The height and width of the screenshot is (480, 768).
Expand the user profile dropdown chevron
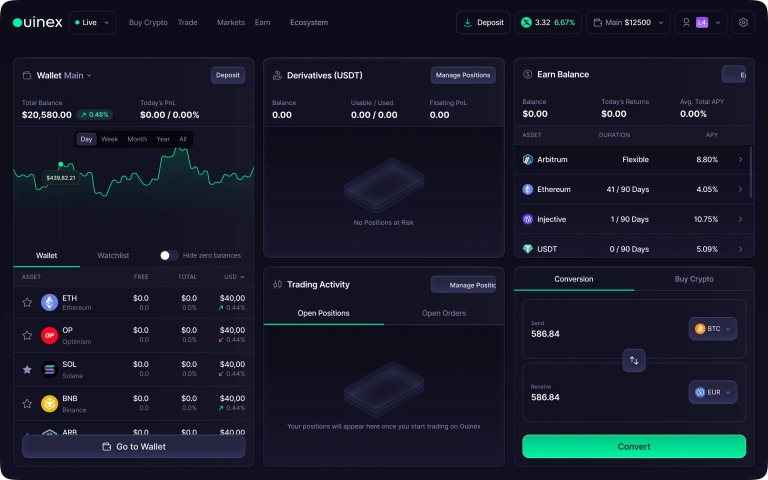point(718,23)
